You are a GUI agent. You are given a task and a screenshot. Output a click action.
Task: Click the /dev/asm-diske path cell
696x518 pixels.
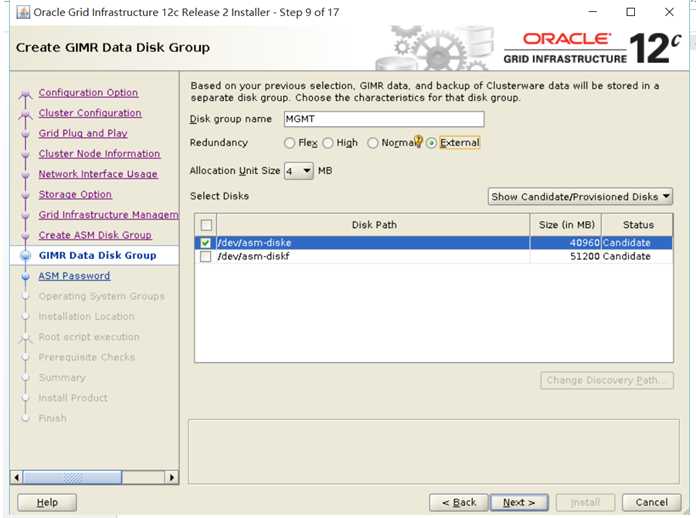coord(373,243)
